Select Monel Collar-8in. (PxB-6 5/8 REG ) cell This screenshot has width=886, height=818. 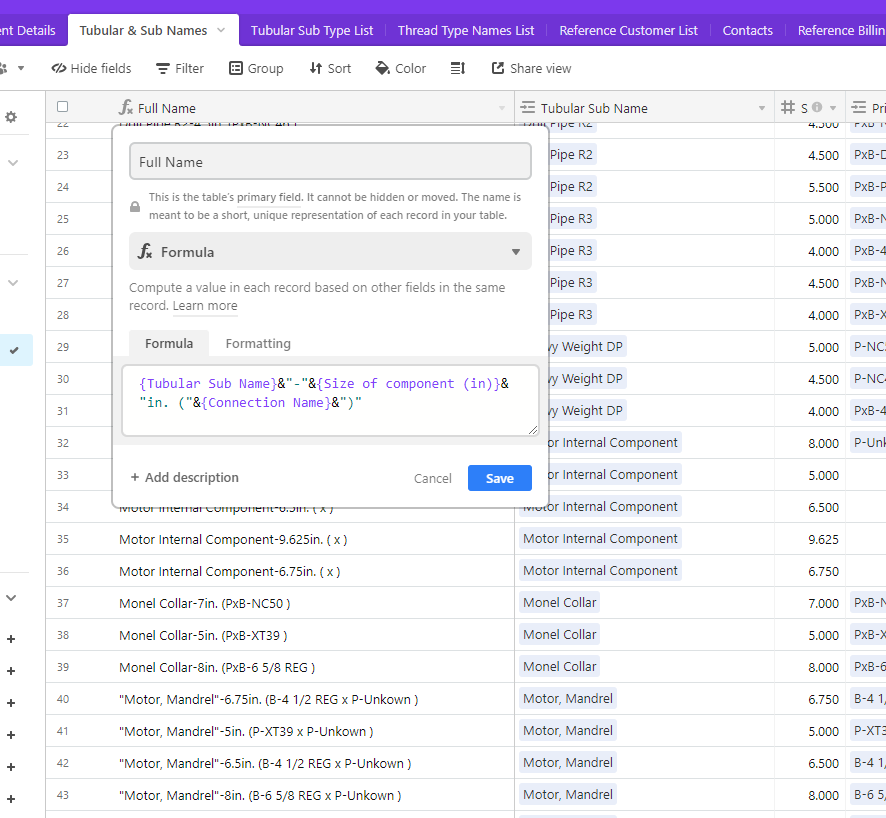[280, 667]
